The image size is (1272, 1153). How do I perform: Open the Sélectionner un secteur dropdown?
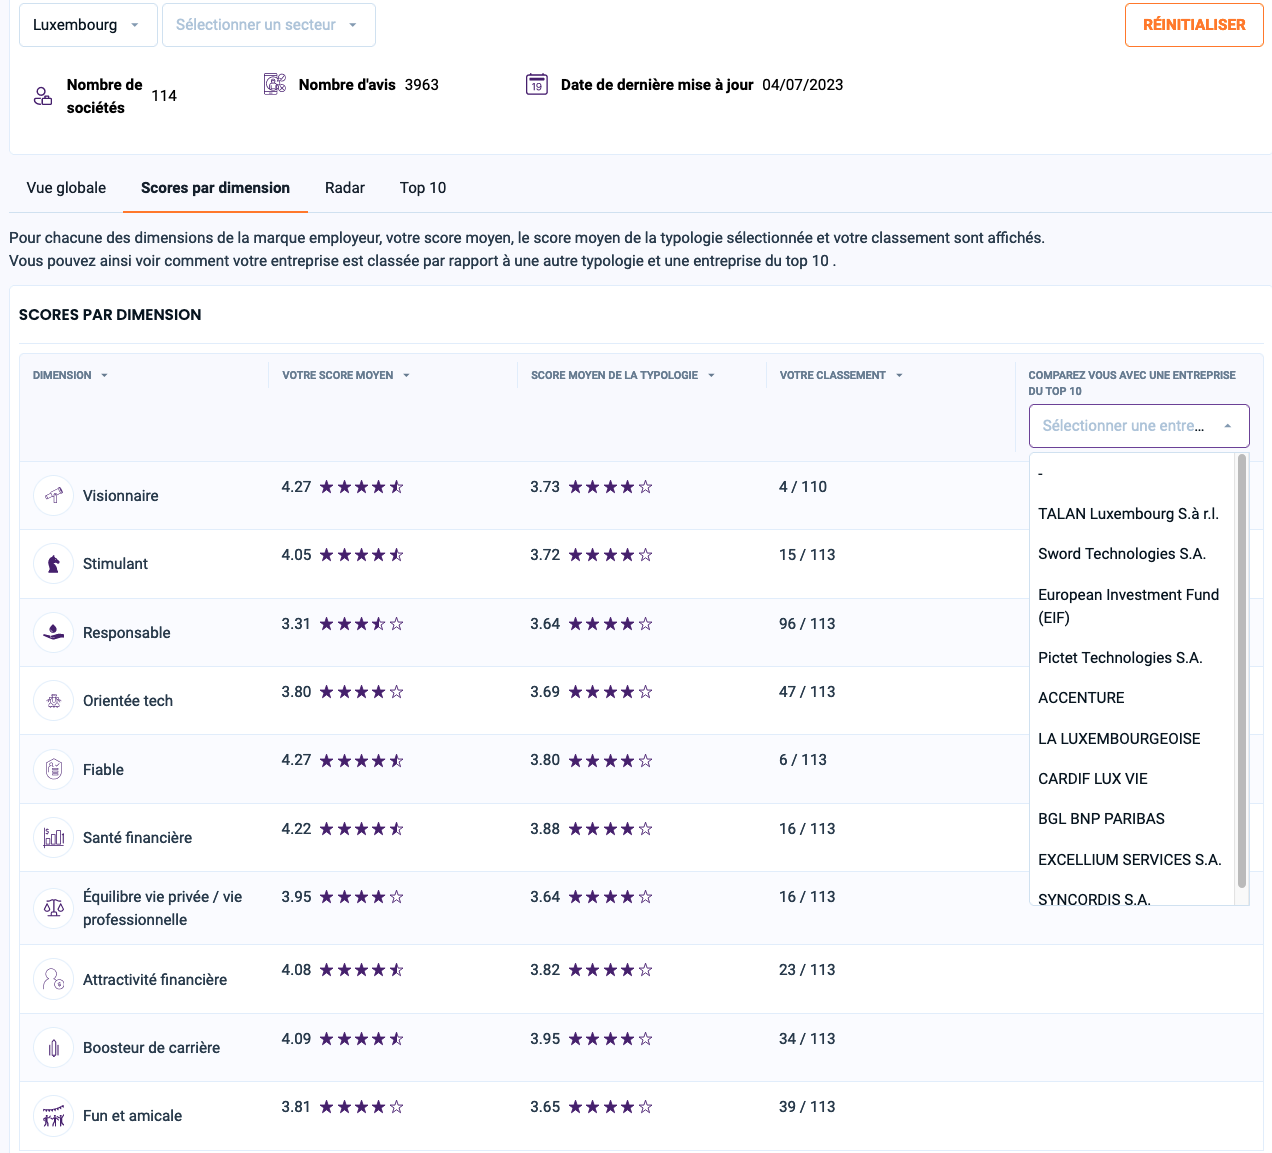pos(268,25)
